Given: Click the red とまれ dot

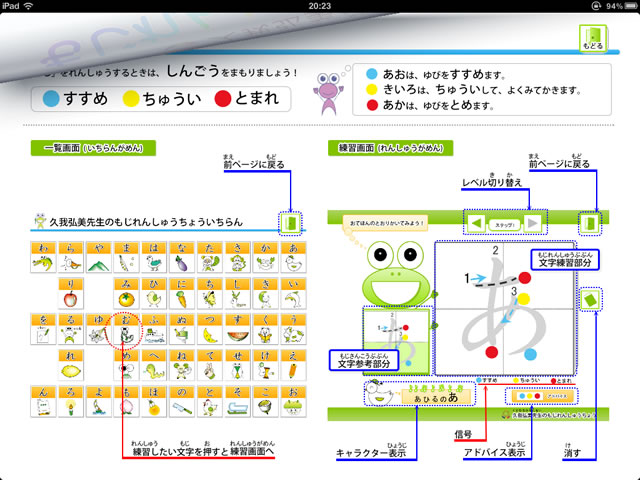Looking at the screenshot, I should [x=223, y=99].
